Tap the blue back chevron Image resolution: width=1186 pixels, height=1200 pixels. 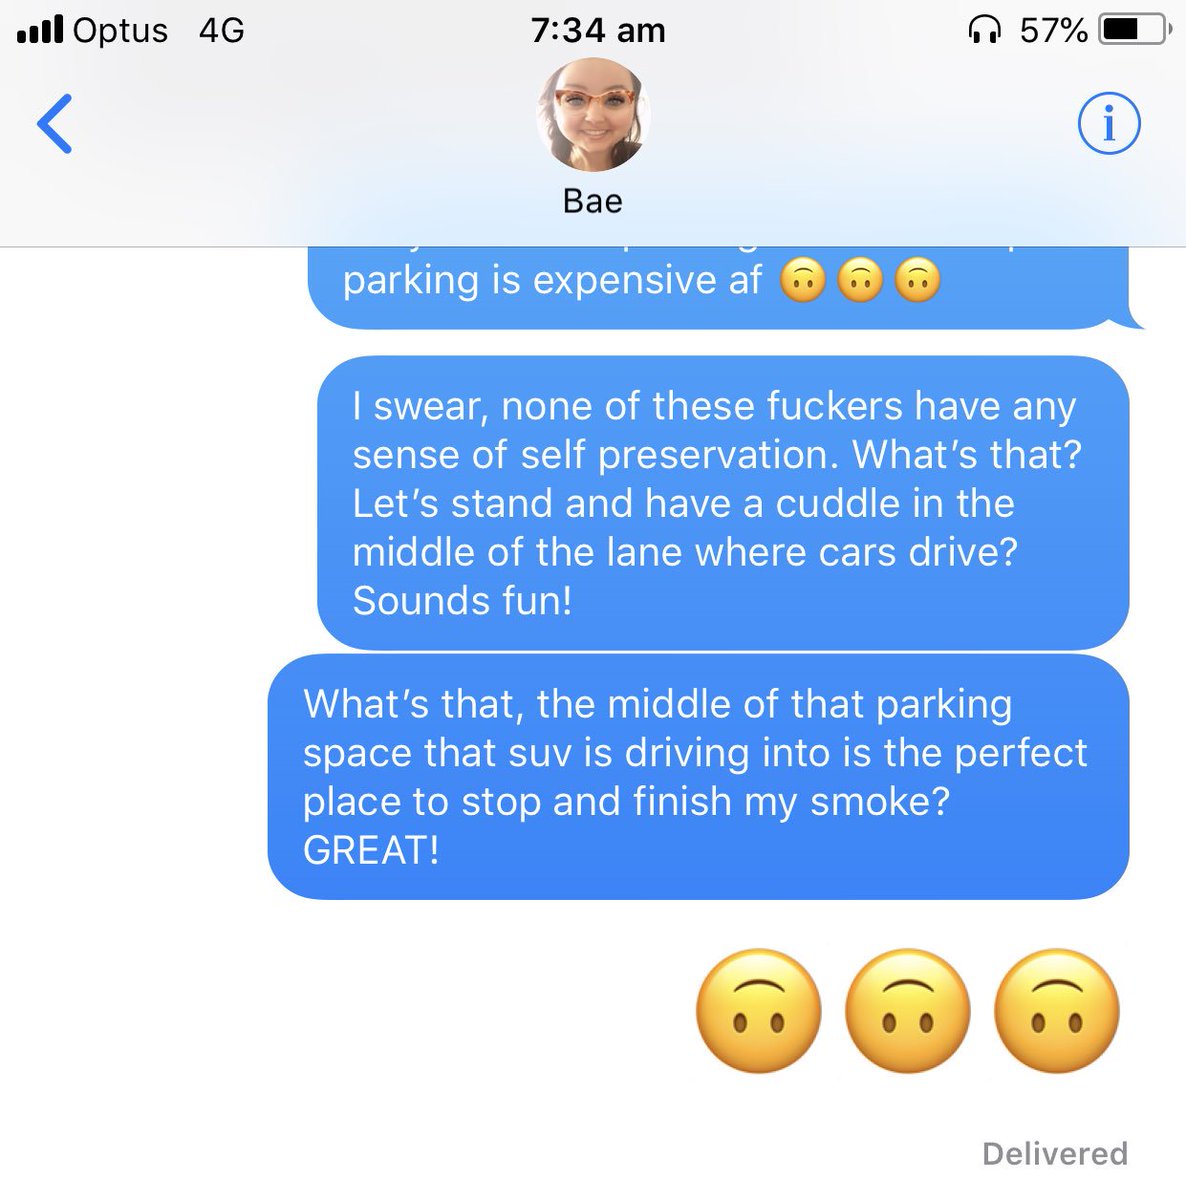[x=54, y=123]
